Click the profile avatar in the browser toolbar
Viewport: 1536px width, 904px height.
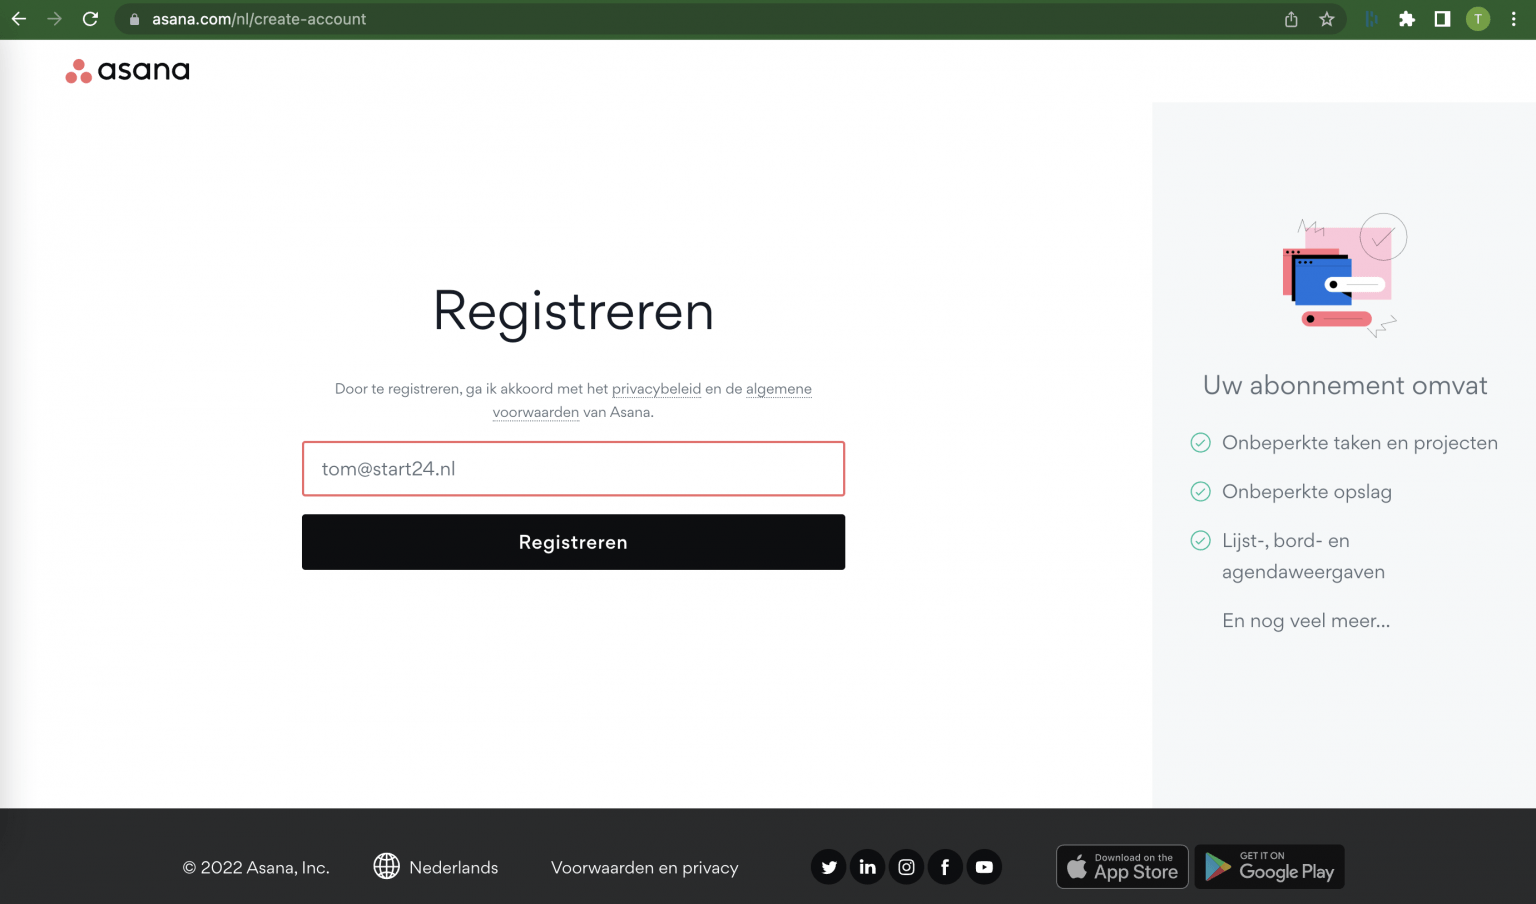pos(1478,18)
